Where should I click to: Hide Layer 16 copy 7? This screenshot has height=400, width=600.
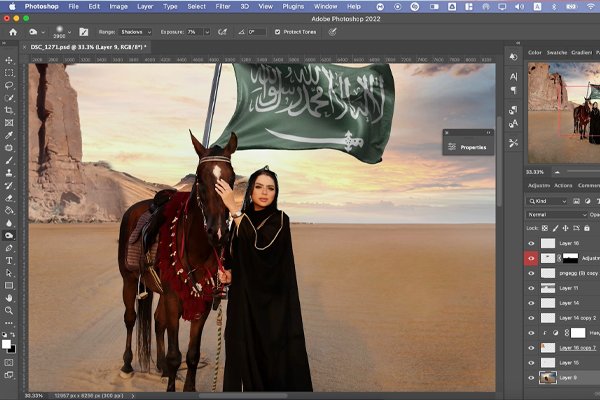(x=531, y=348)
